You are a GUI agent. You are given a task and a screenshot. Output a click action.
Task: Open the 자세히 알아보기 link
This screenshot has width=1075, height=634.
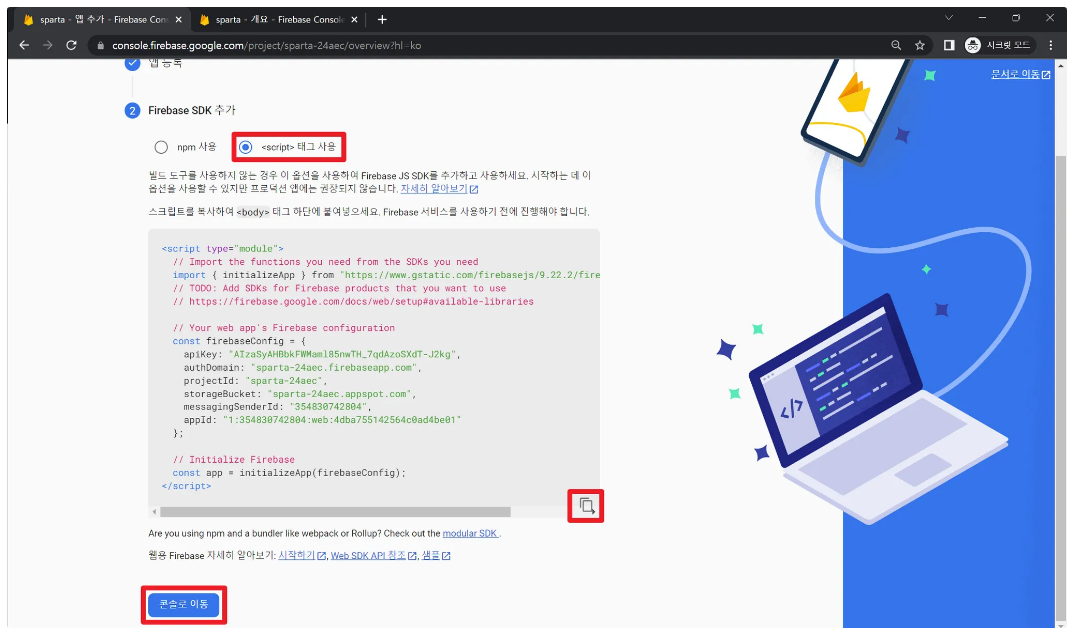[x=439, y=188]
